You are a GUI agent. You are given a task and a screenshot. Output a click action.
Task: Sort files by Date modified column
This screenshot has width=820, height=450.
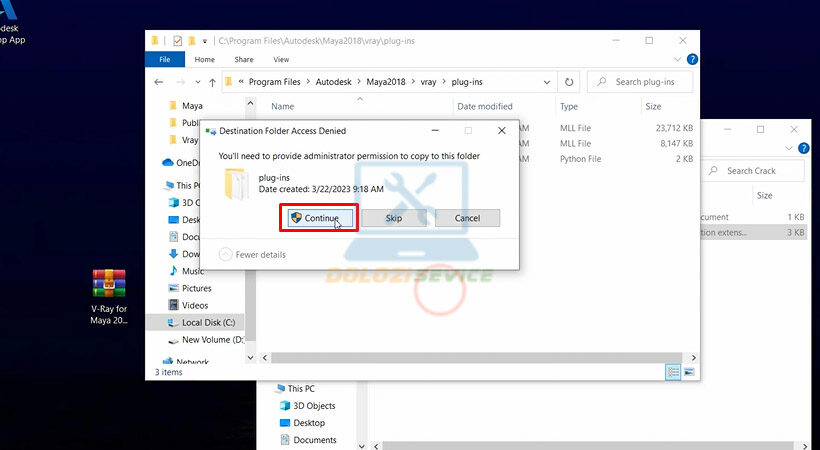(x=485, y=106)
